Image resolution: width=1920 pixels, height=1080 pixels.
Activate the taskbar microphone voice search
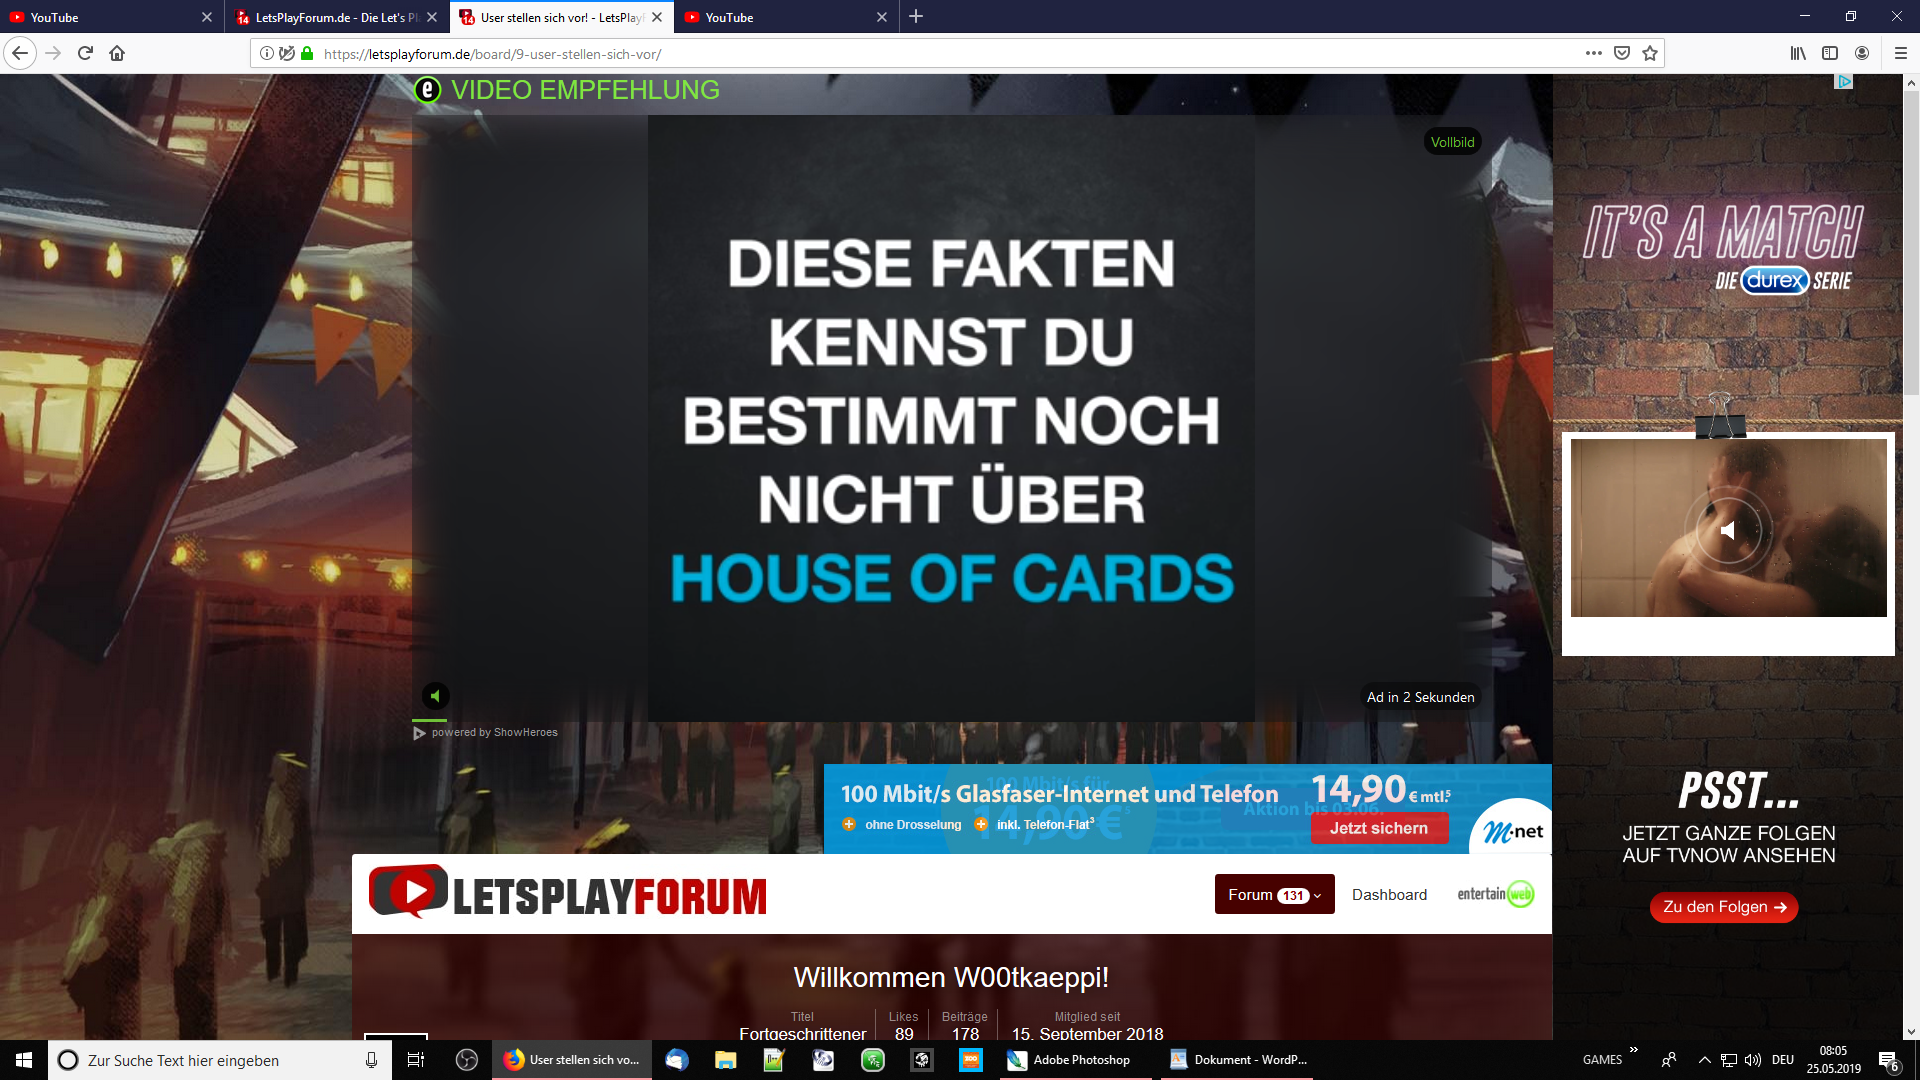(371, 1060)
